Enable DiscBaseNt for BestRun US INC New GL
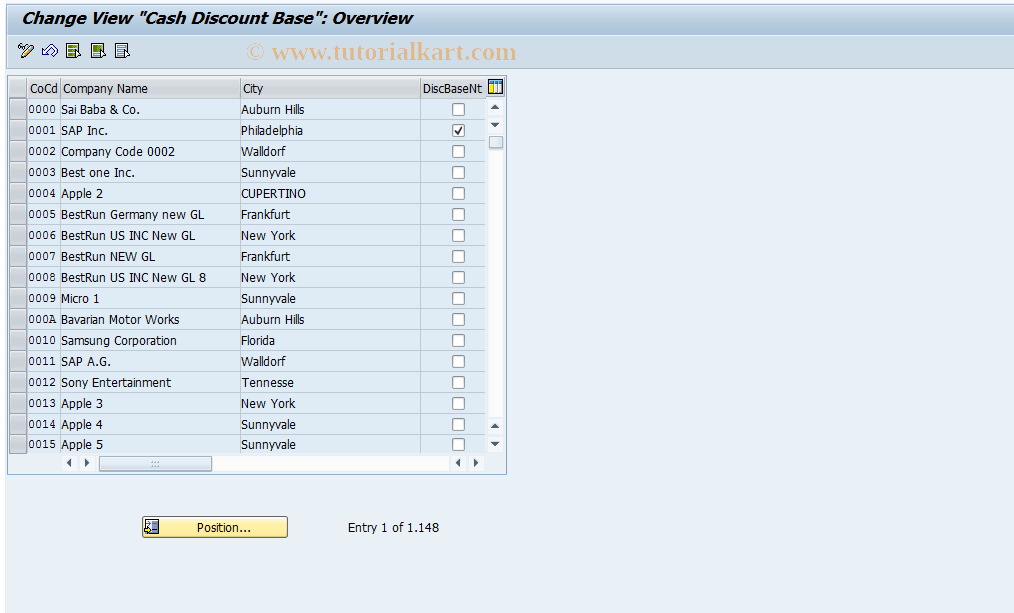Screen dimensions: 1014x613 (x=458, y=235)
